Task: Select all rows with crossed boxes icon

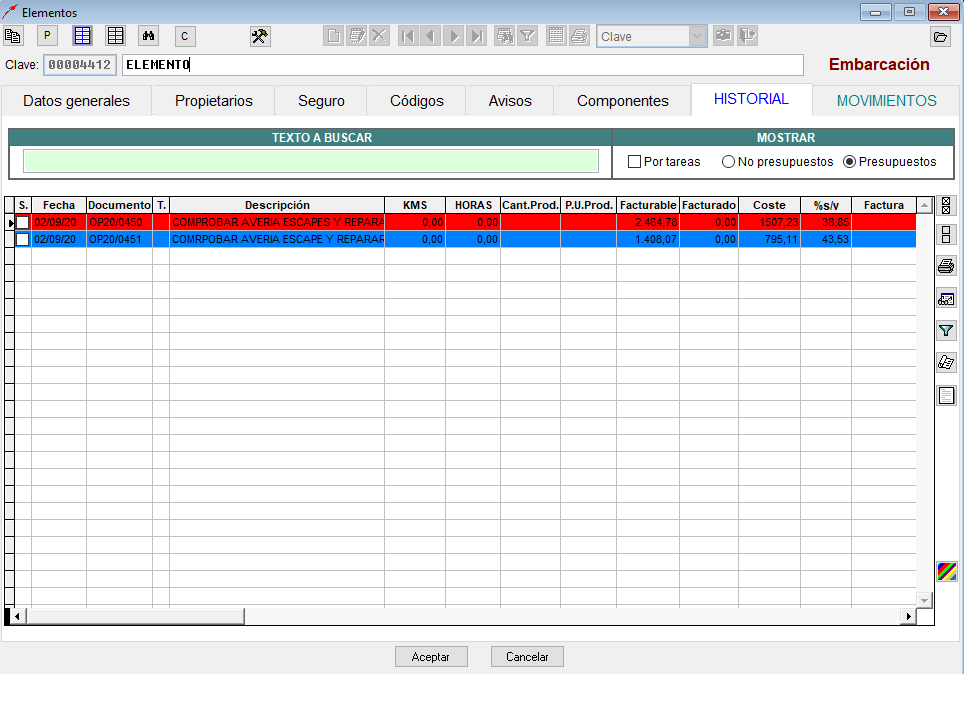Action: (x=947, y=206)
